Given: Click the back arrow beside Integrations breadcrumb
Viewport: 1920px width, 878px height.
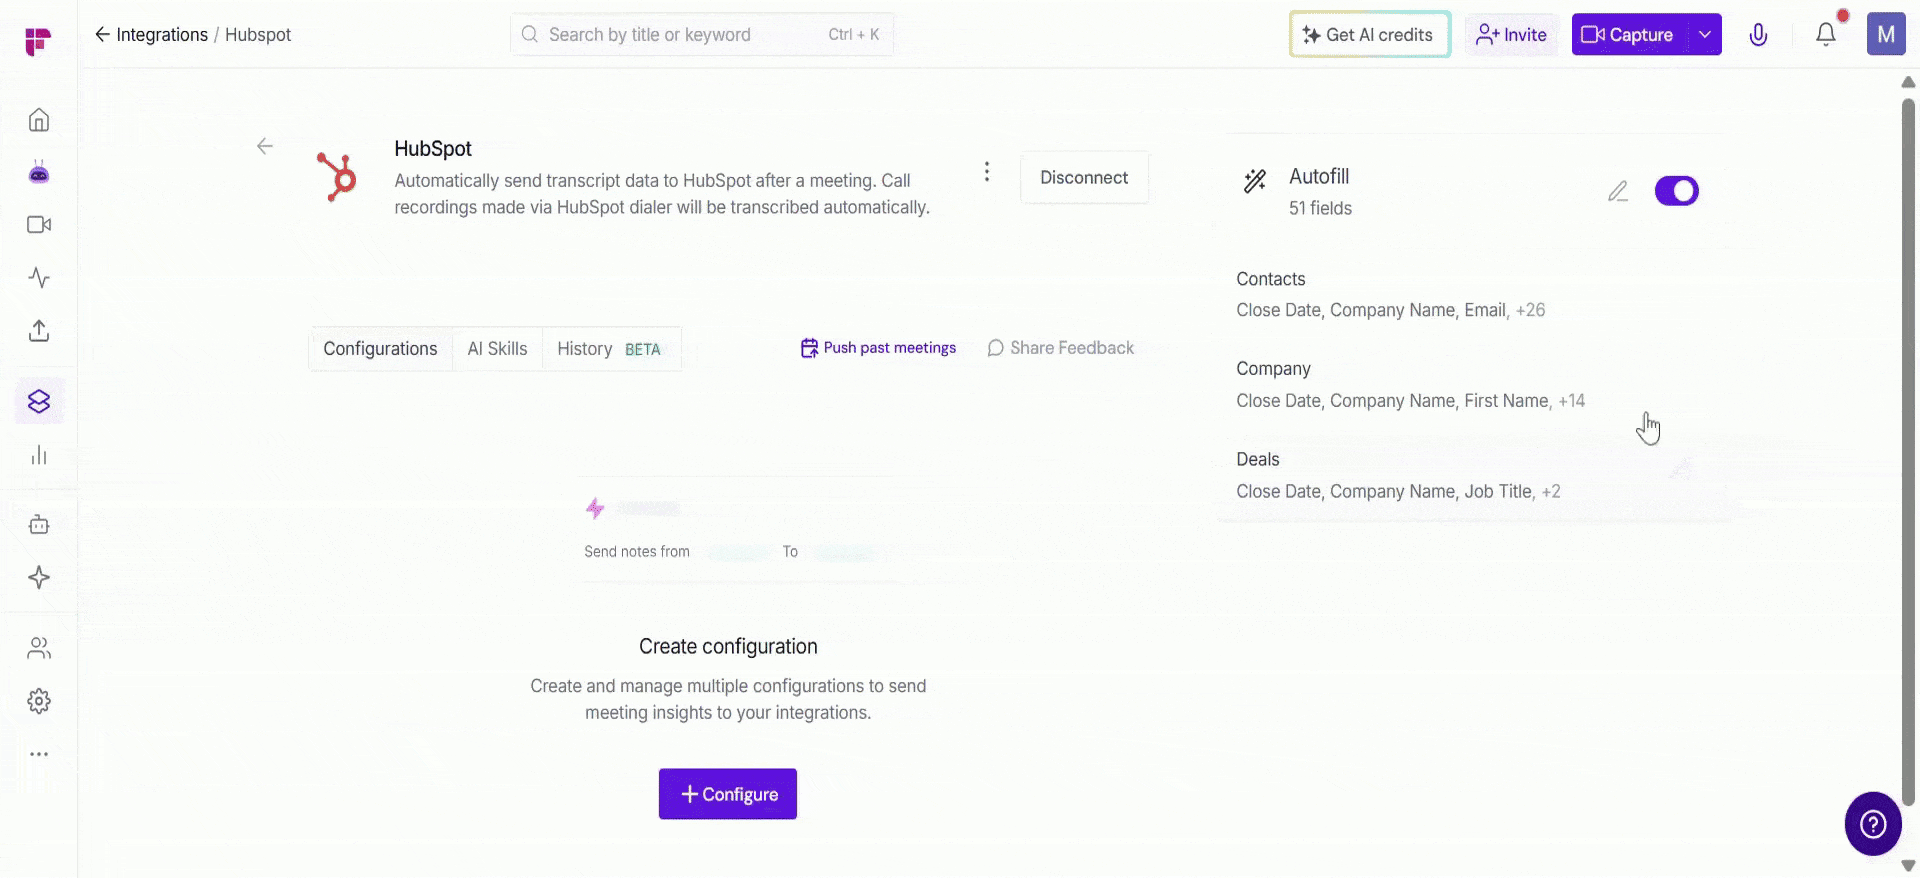Looking at the screenshot, I should 102,35.
